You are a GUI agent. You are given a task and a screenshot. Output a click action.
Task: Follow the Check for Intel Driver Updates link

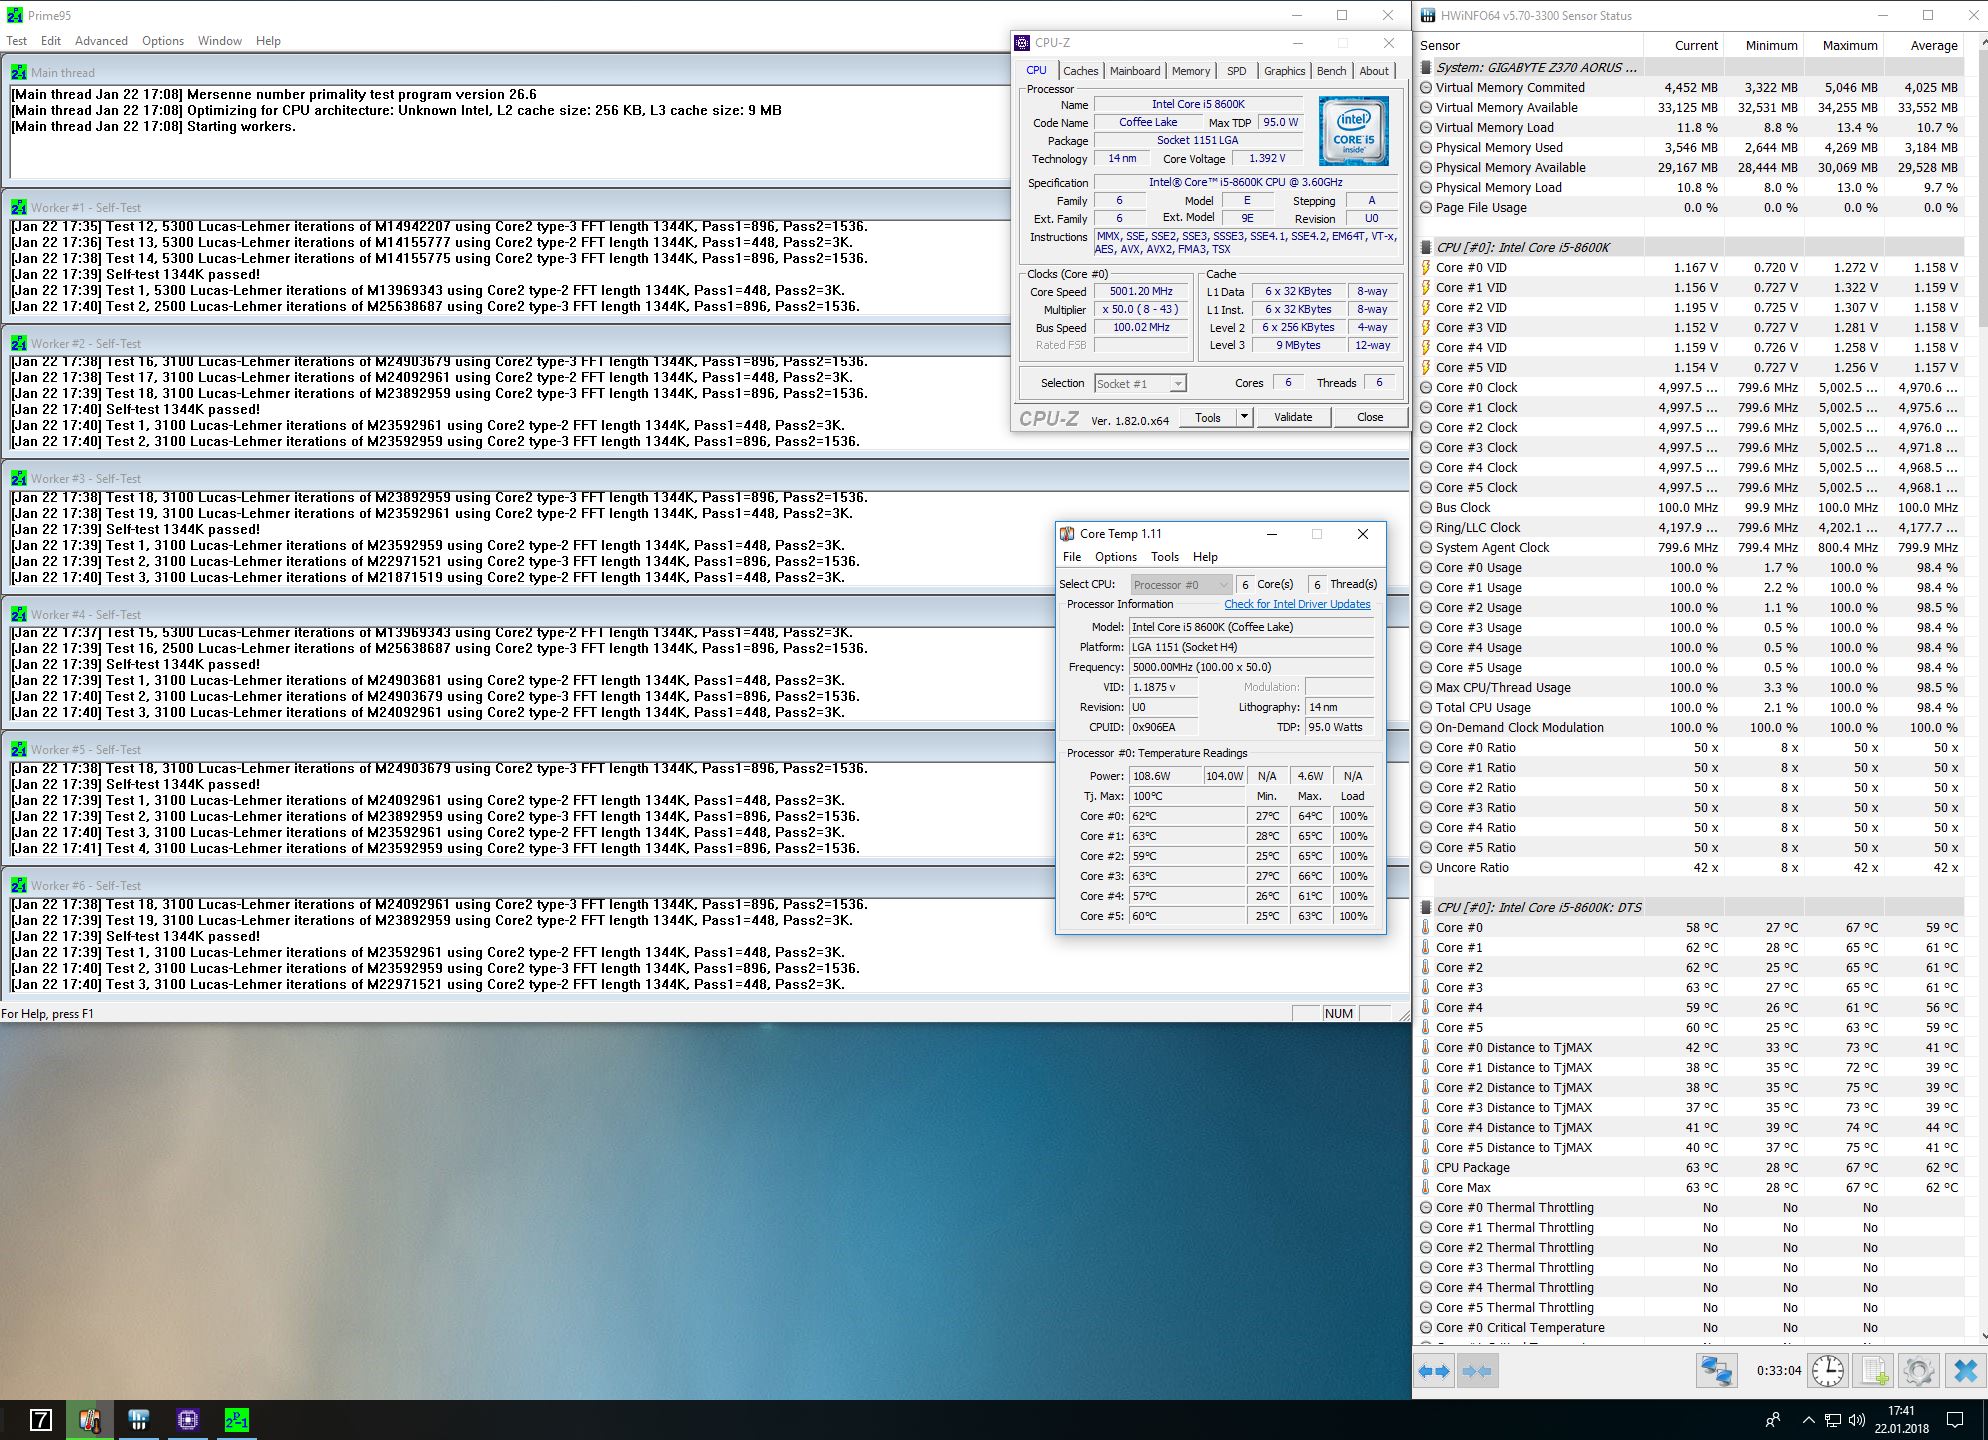pyautogui.click(x=1297, y=604)
